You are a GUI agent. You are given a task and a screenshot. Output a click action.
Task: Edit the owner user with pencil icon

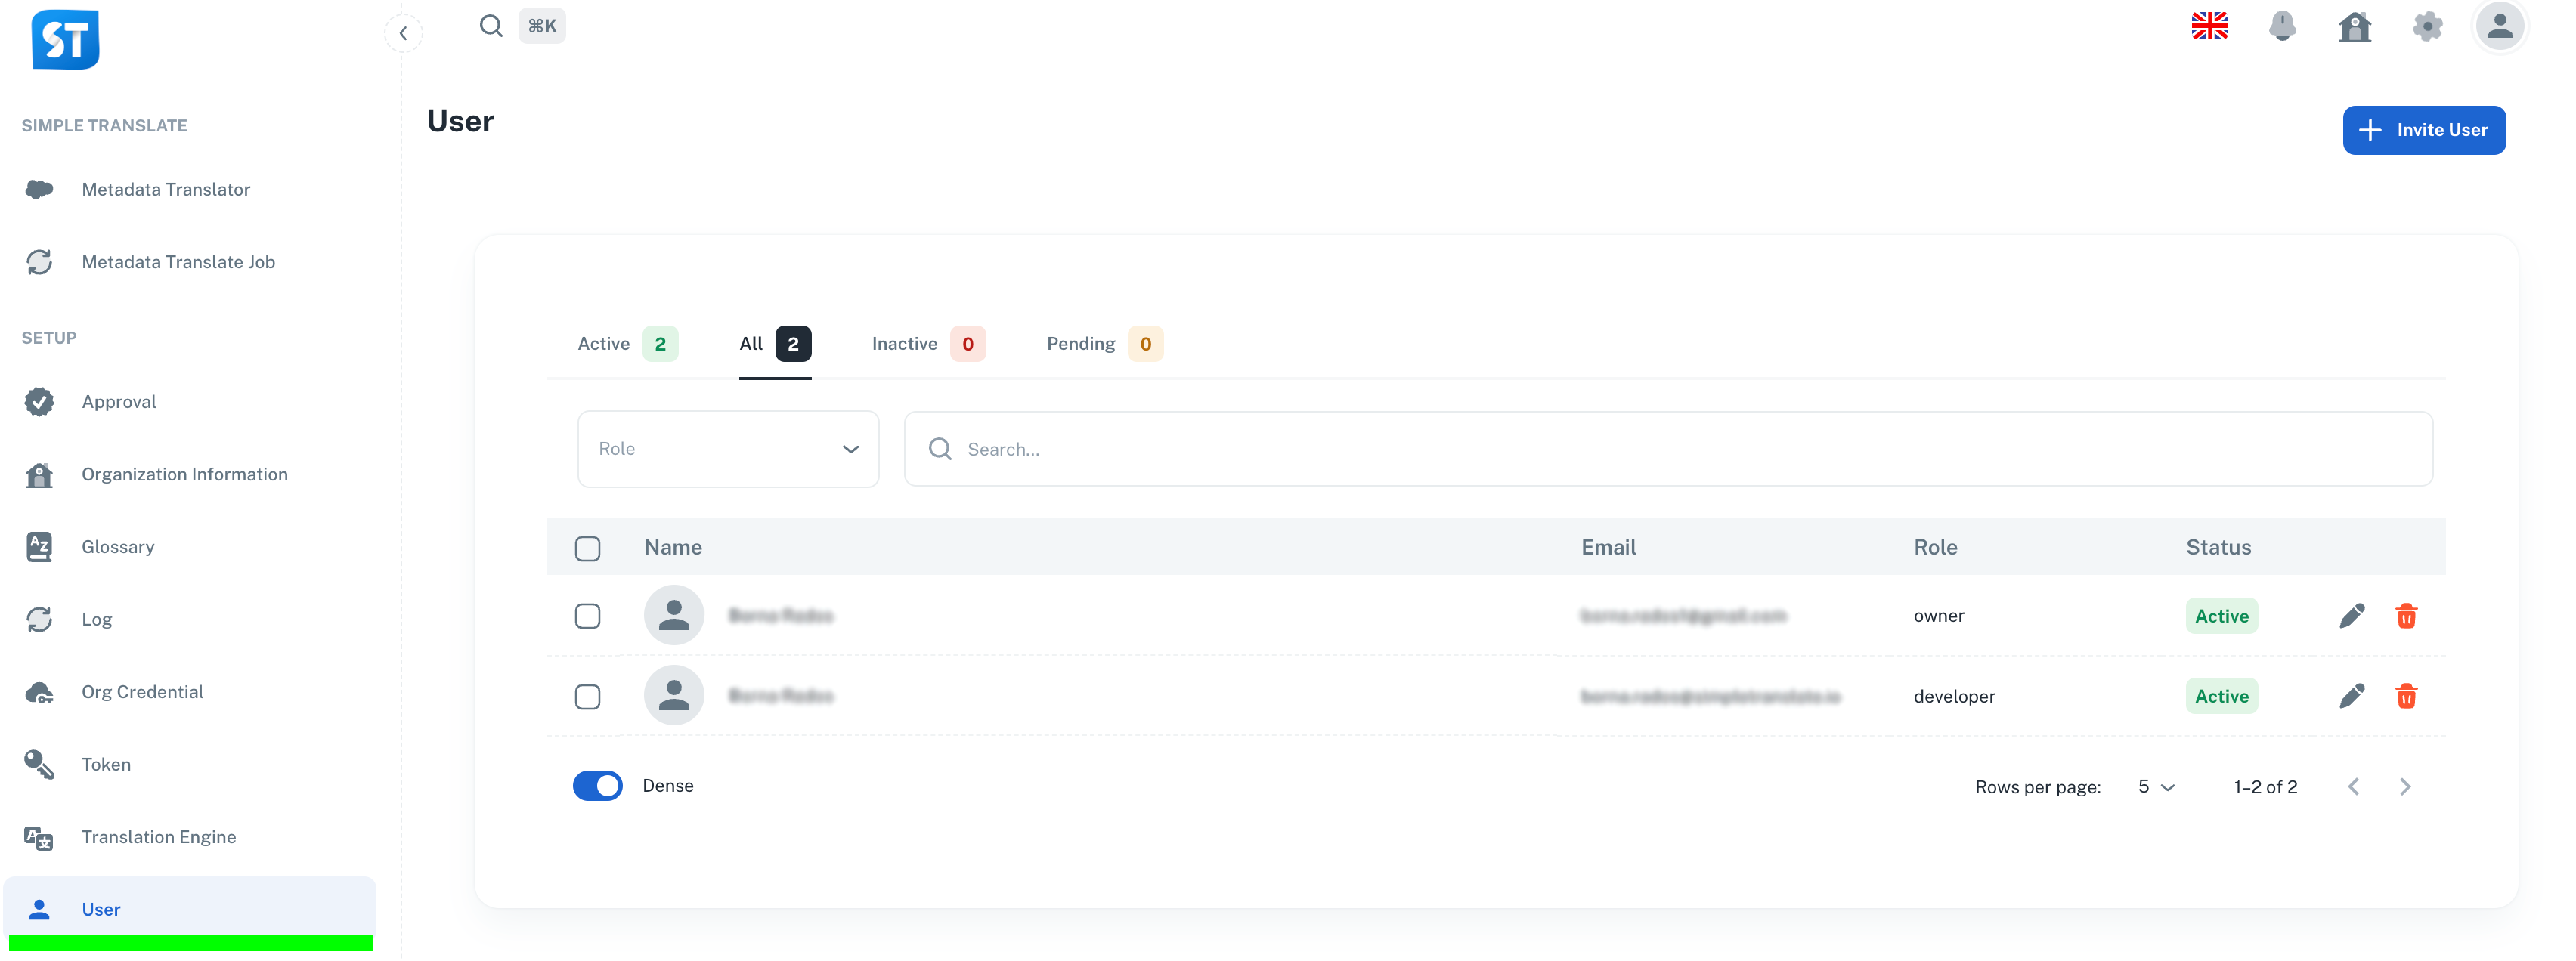pos(2351,616)
